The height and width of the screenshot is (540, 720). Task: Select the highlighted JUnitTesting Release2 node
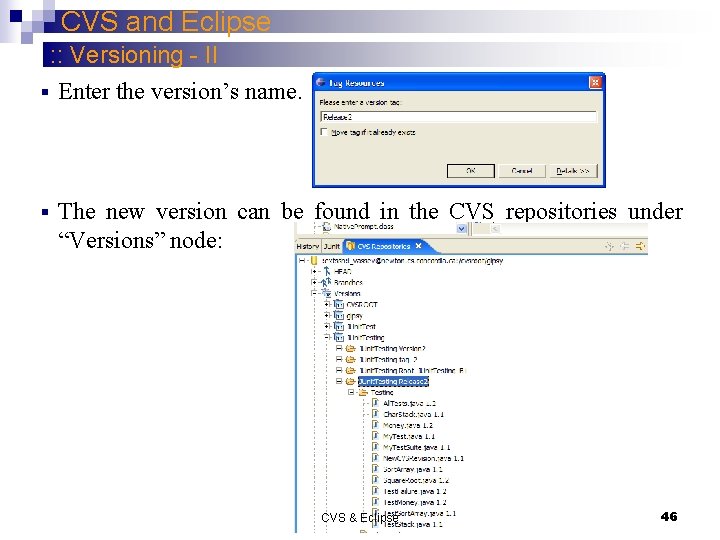(394, 382)
